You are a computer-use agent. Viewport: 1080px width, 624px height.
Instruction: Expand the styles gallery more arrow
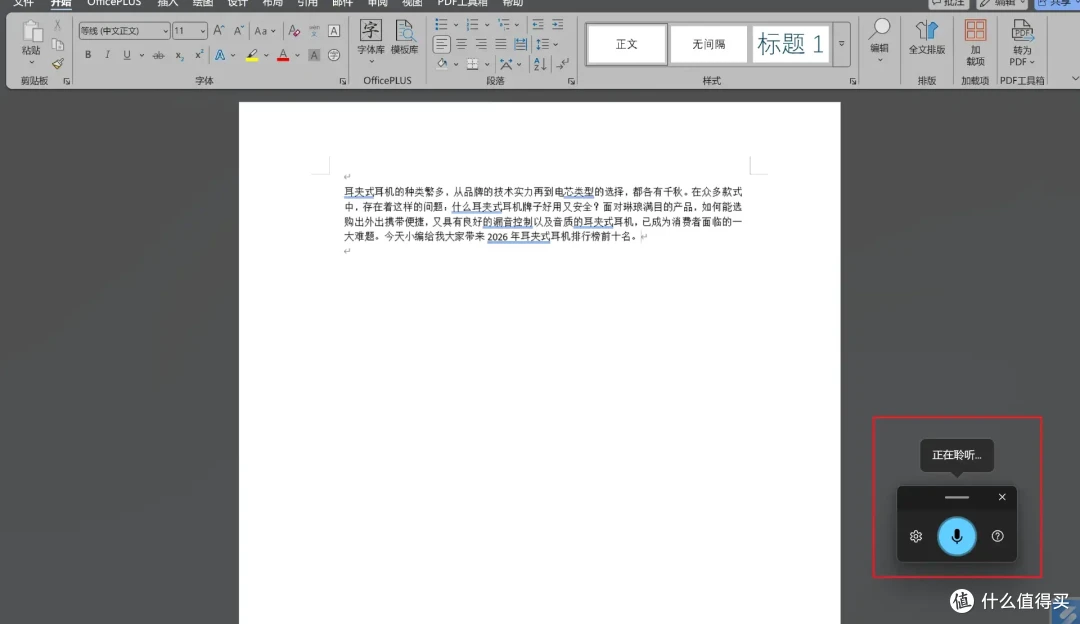click(x=842, y=44)
